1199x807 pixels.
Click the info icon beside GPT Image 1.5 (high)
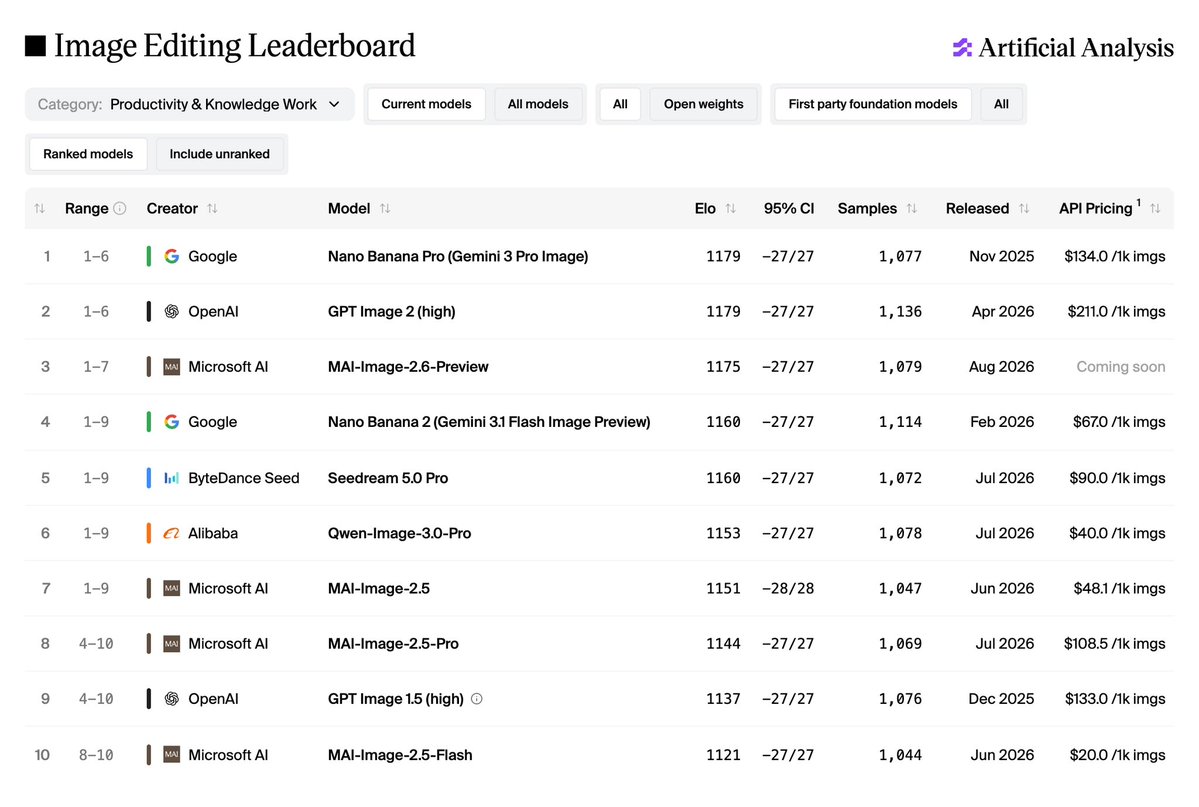[x=476, y=698]
